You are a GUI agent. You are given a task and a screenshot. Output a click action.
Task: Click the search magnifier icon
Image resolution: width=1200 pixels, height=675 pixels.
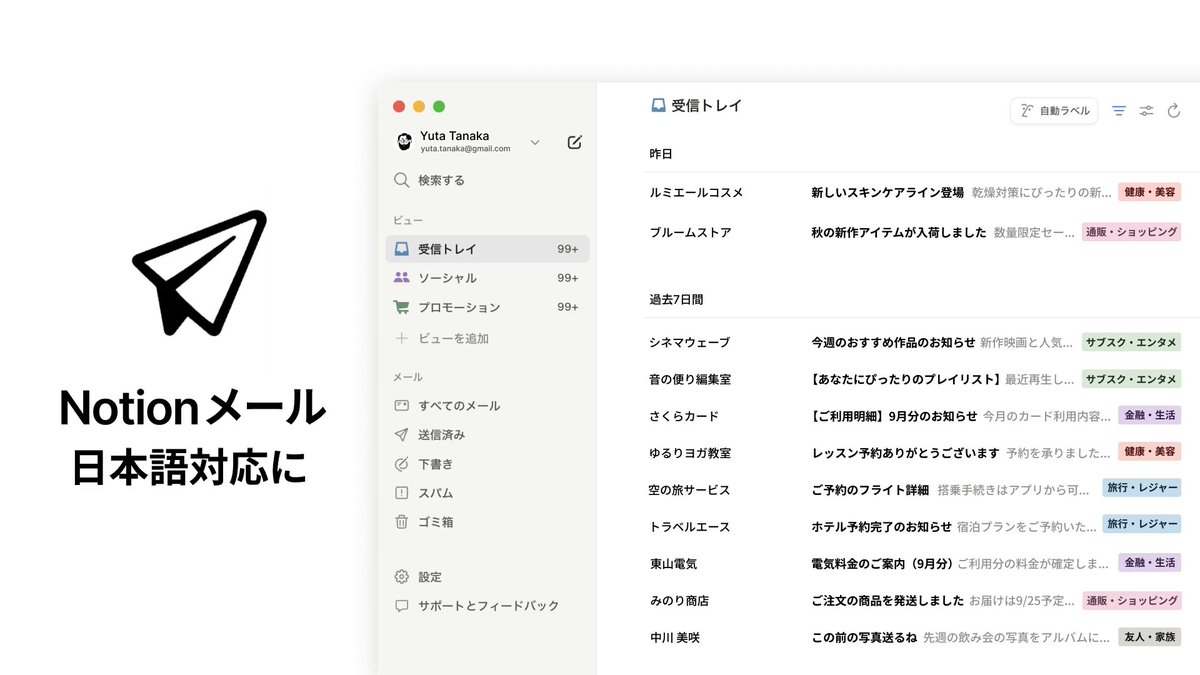point(401,181)
